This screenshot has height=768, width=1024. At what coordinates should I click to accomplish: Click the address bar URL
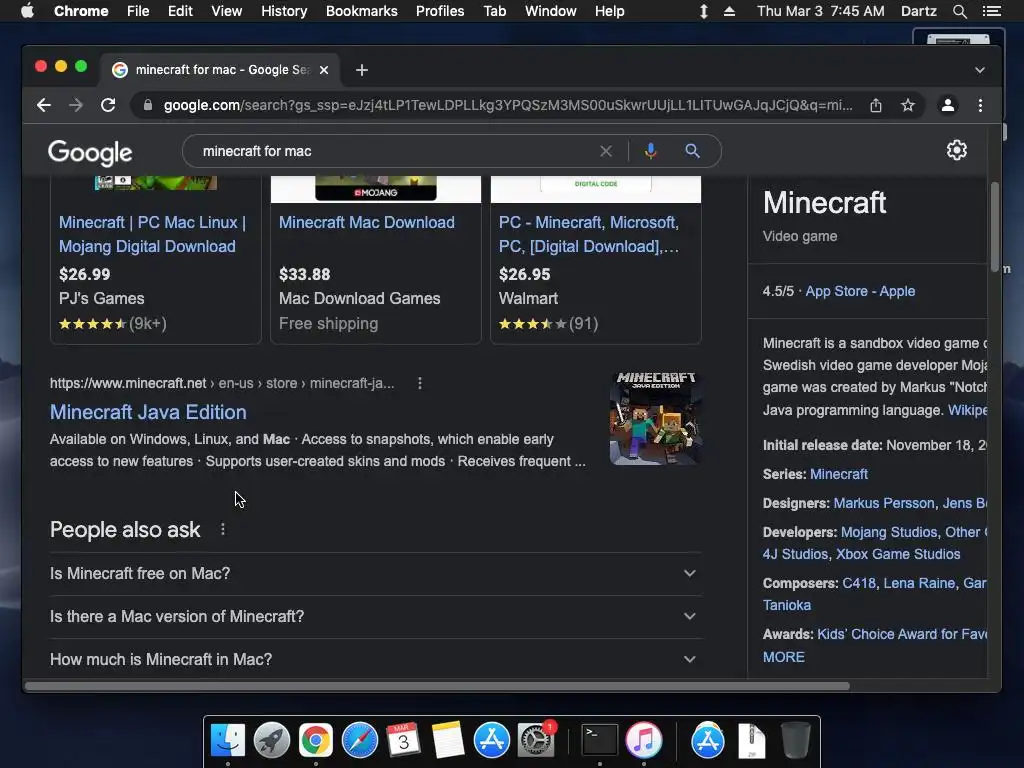click(x=507, y=105)
